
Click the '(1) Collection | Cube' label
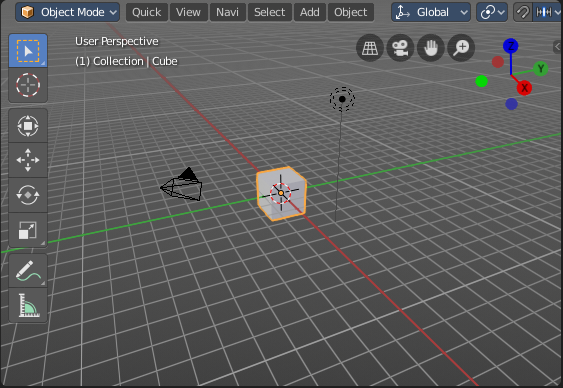[126, 61]
